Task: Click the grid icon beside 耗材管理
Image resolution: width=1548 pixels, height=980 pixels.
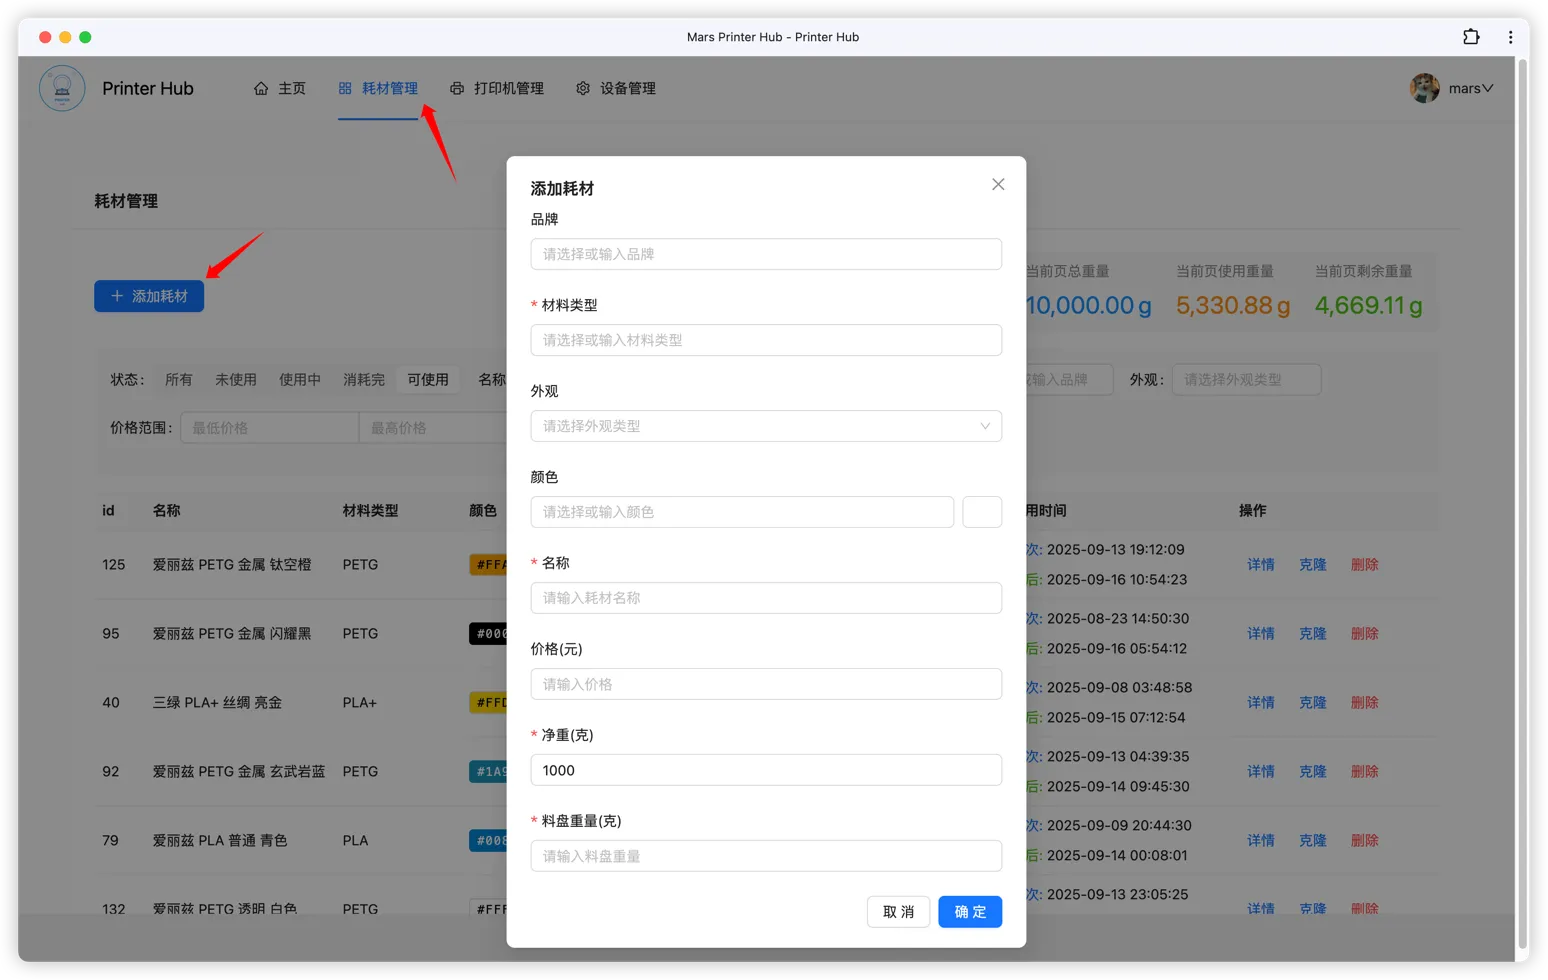Action: tap(344, 88)
